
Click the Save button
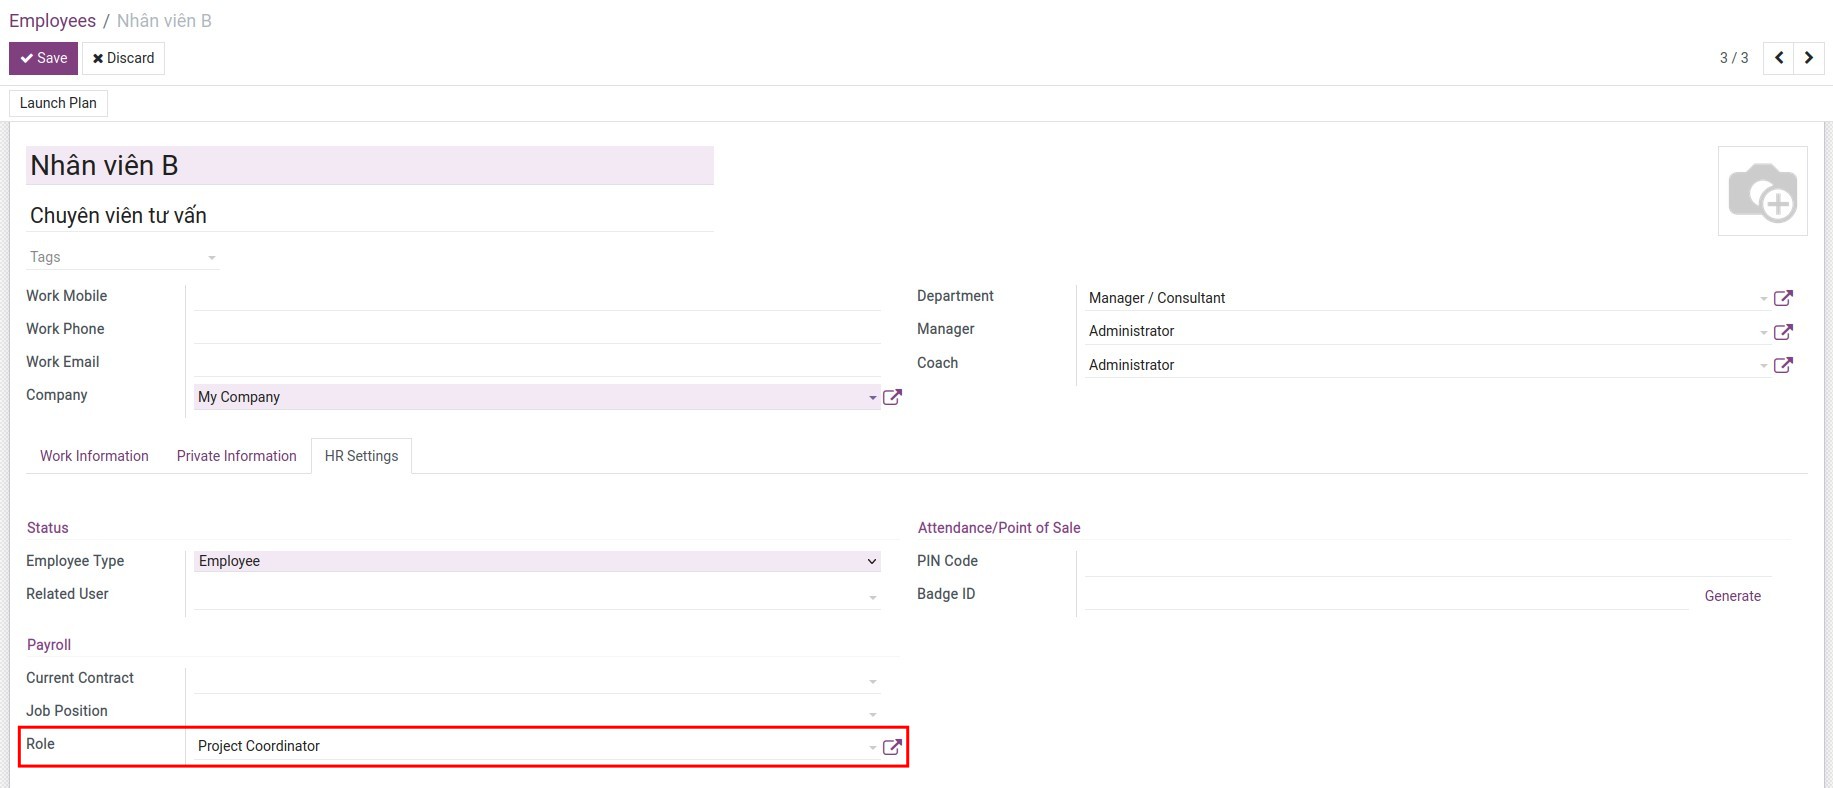(x=43, y=58)
